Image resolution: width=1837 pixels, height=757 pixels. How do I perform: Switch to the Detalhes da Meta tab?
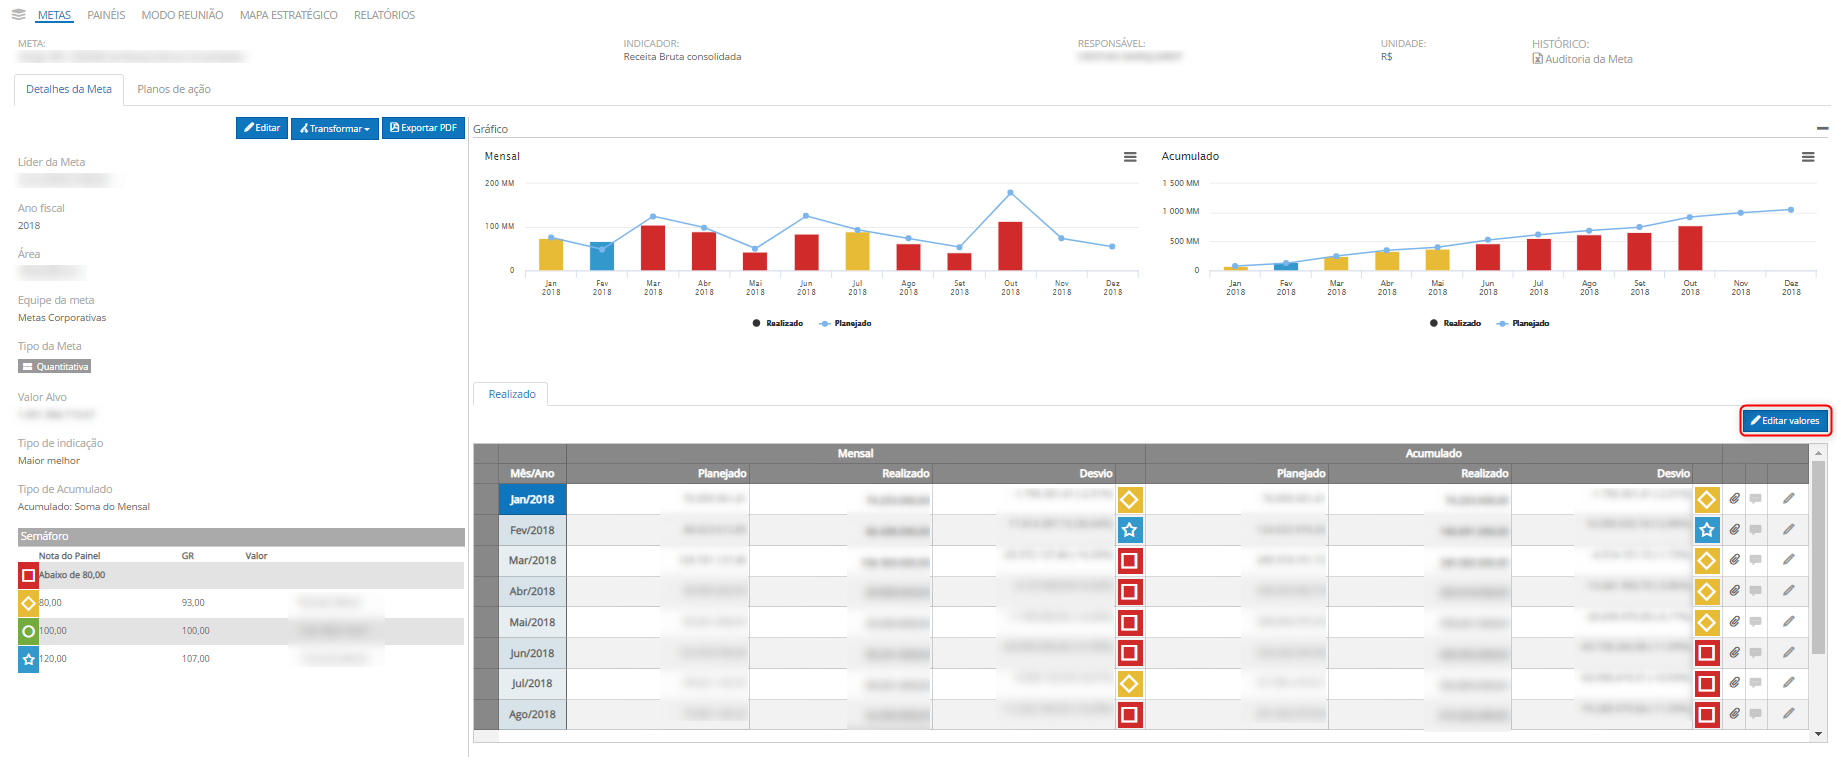point(69,89)
